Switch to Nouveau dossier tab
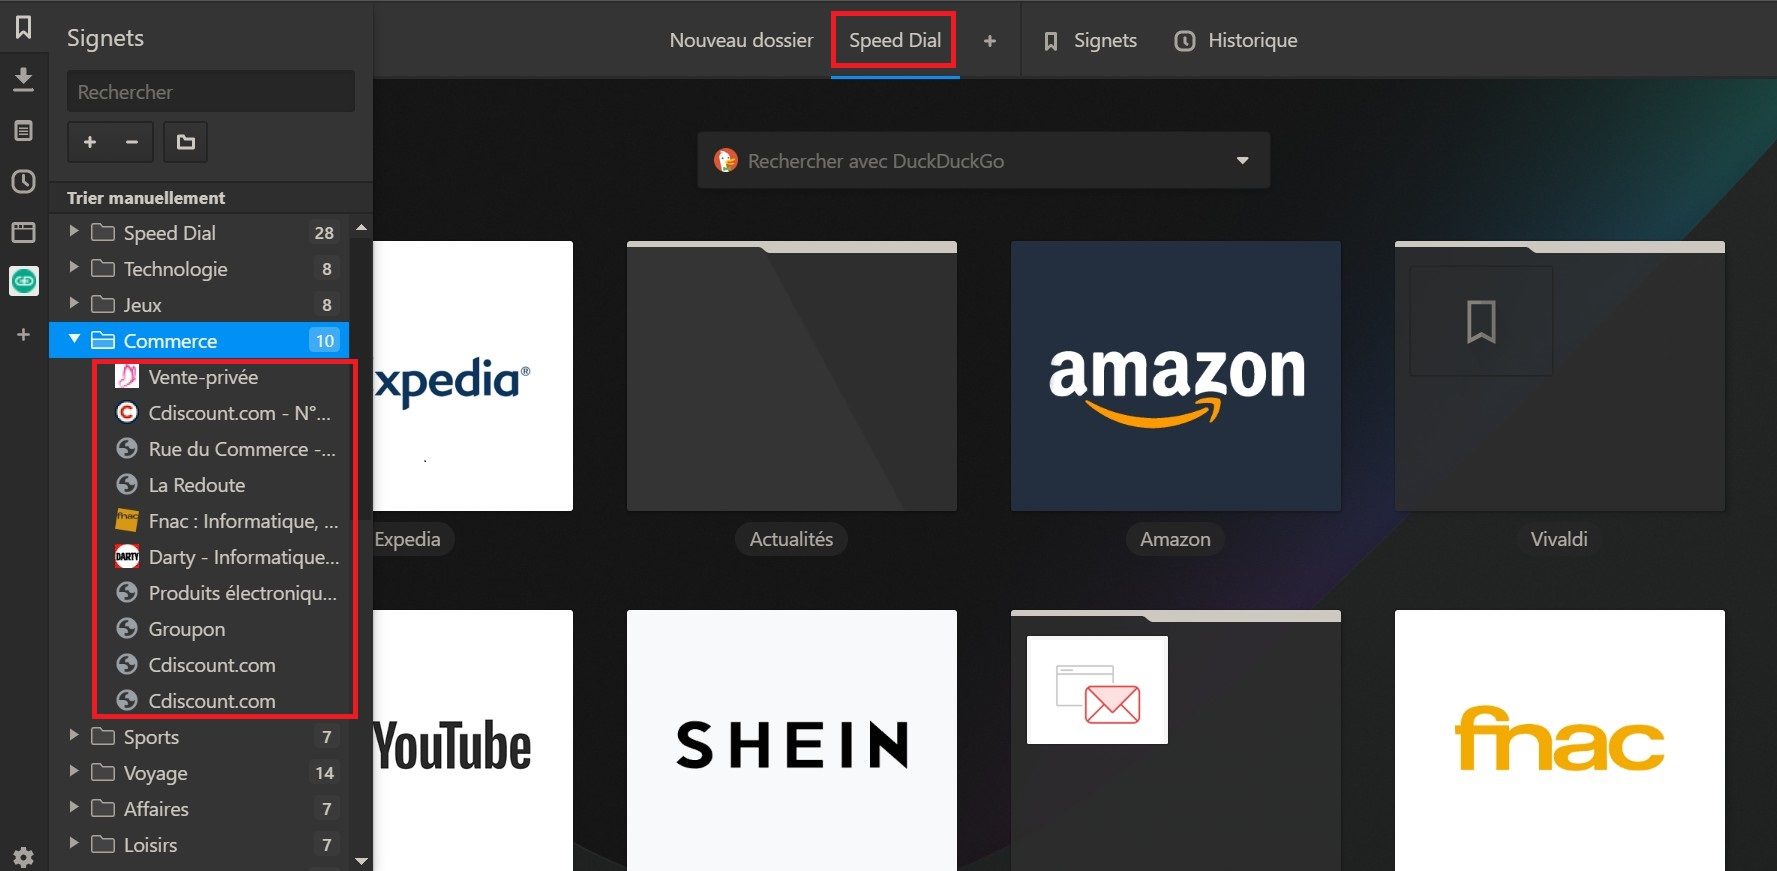This screenshot has height=871, width=1777. pyautogui.click(x=741, y=41)
